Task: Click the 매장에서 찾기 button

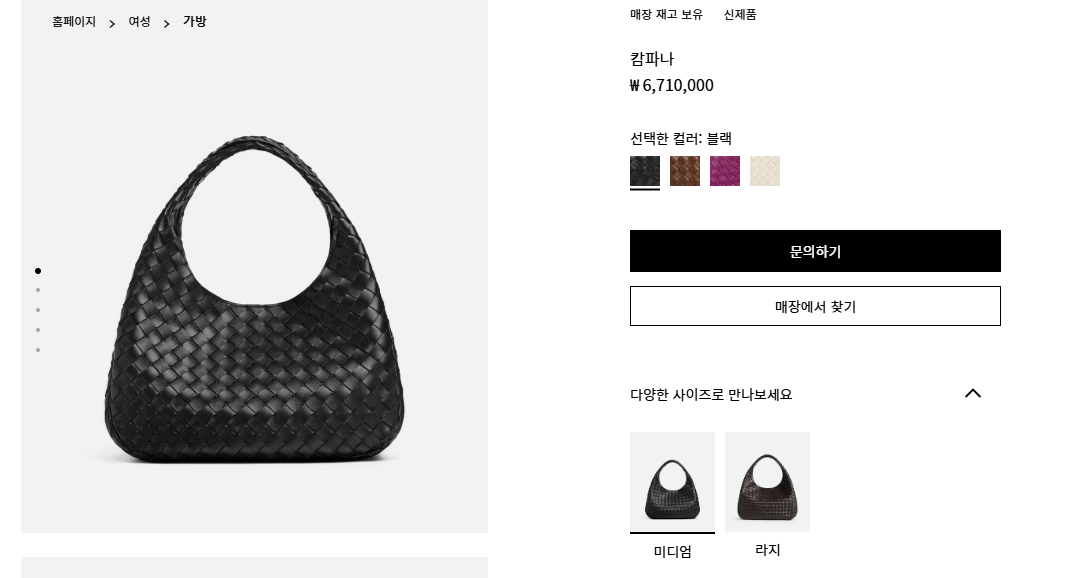Action: point(815,306)
